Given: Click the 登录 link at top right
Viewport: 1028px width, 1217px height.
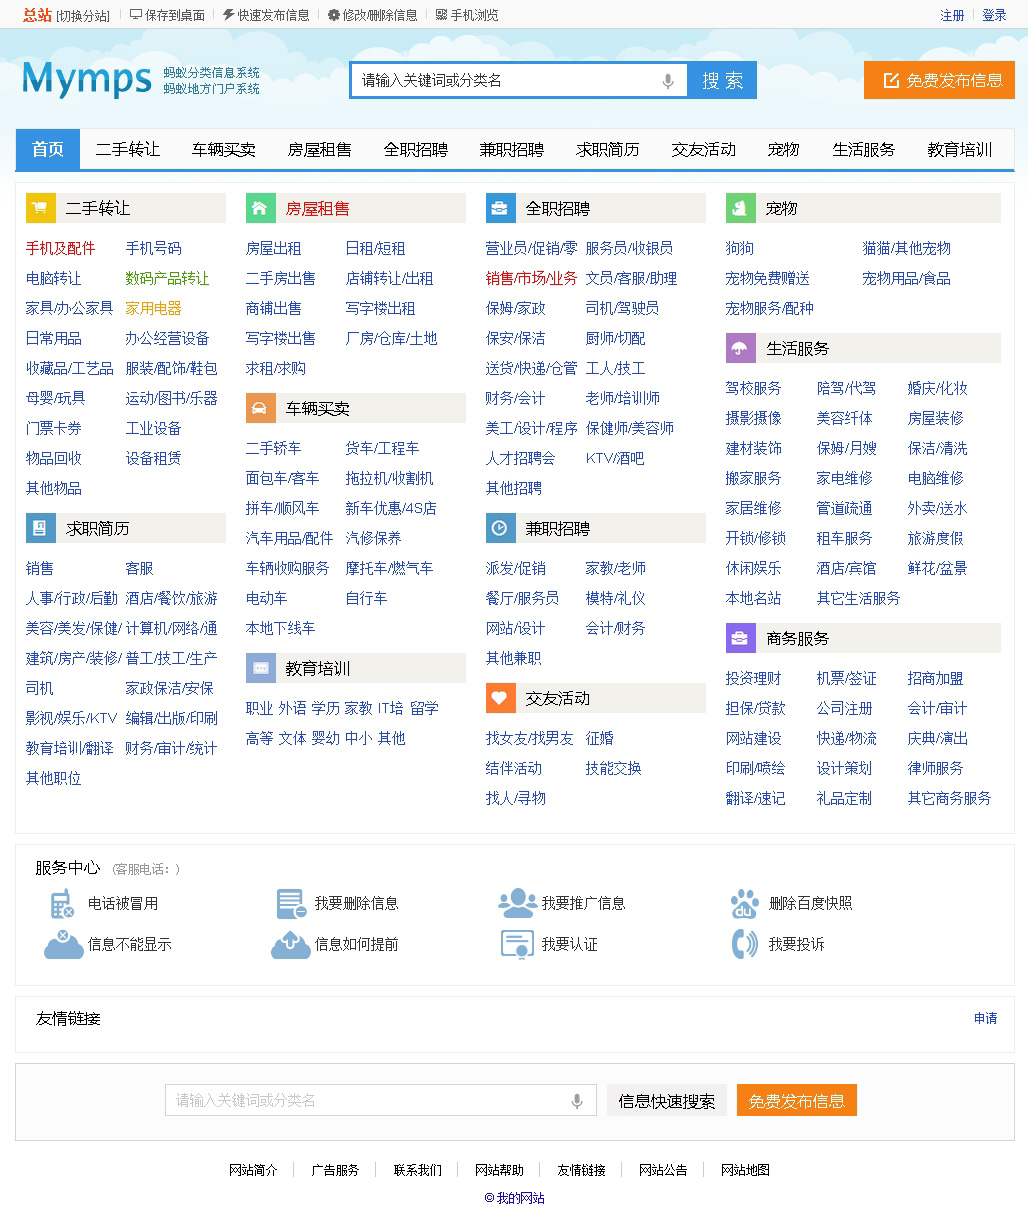Looking at the screenshot, I should point(994,16).
